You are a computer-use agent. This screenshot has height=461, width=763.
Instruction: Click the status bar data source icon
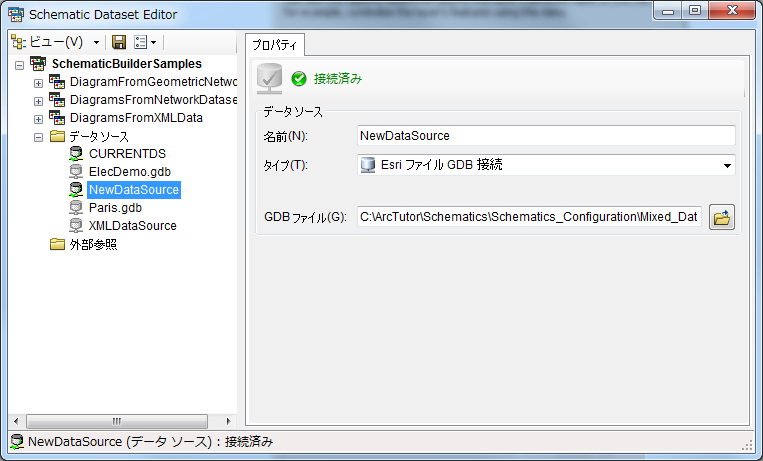17,442
